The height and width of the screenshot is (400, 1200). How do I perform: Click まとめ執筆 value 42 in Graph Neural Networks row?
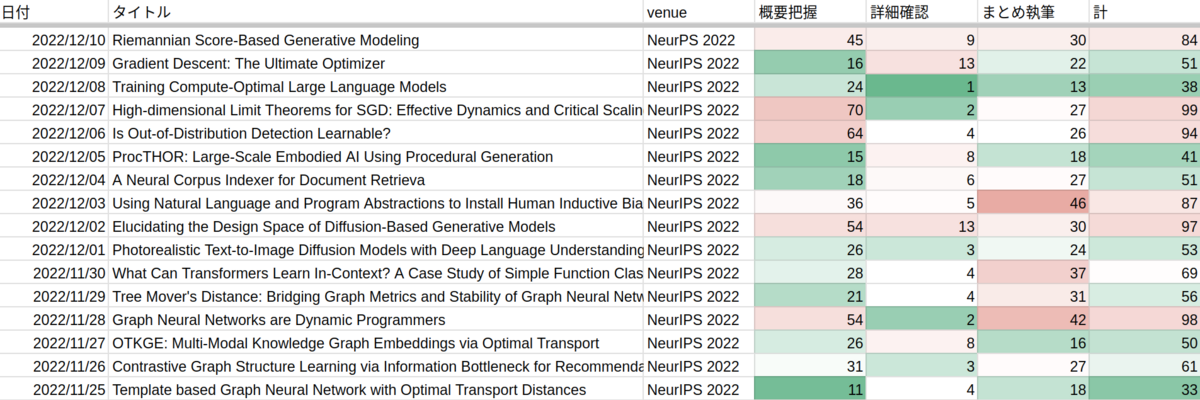coord(1032,320)
